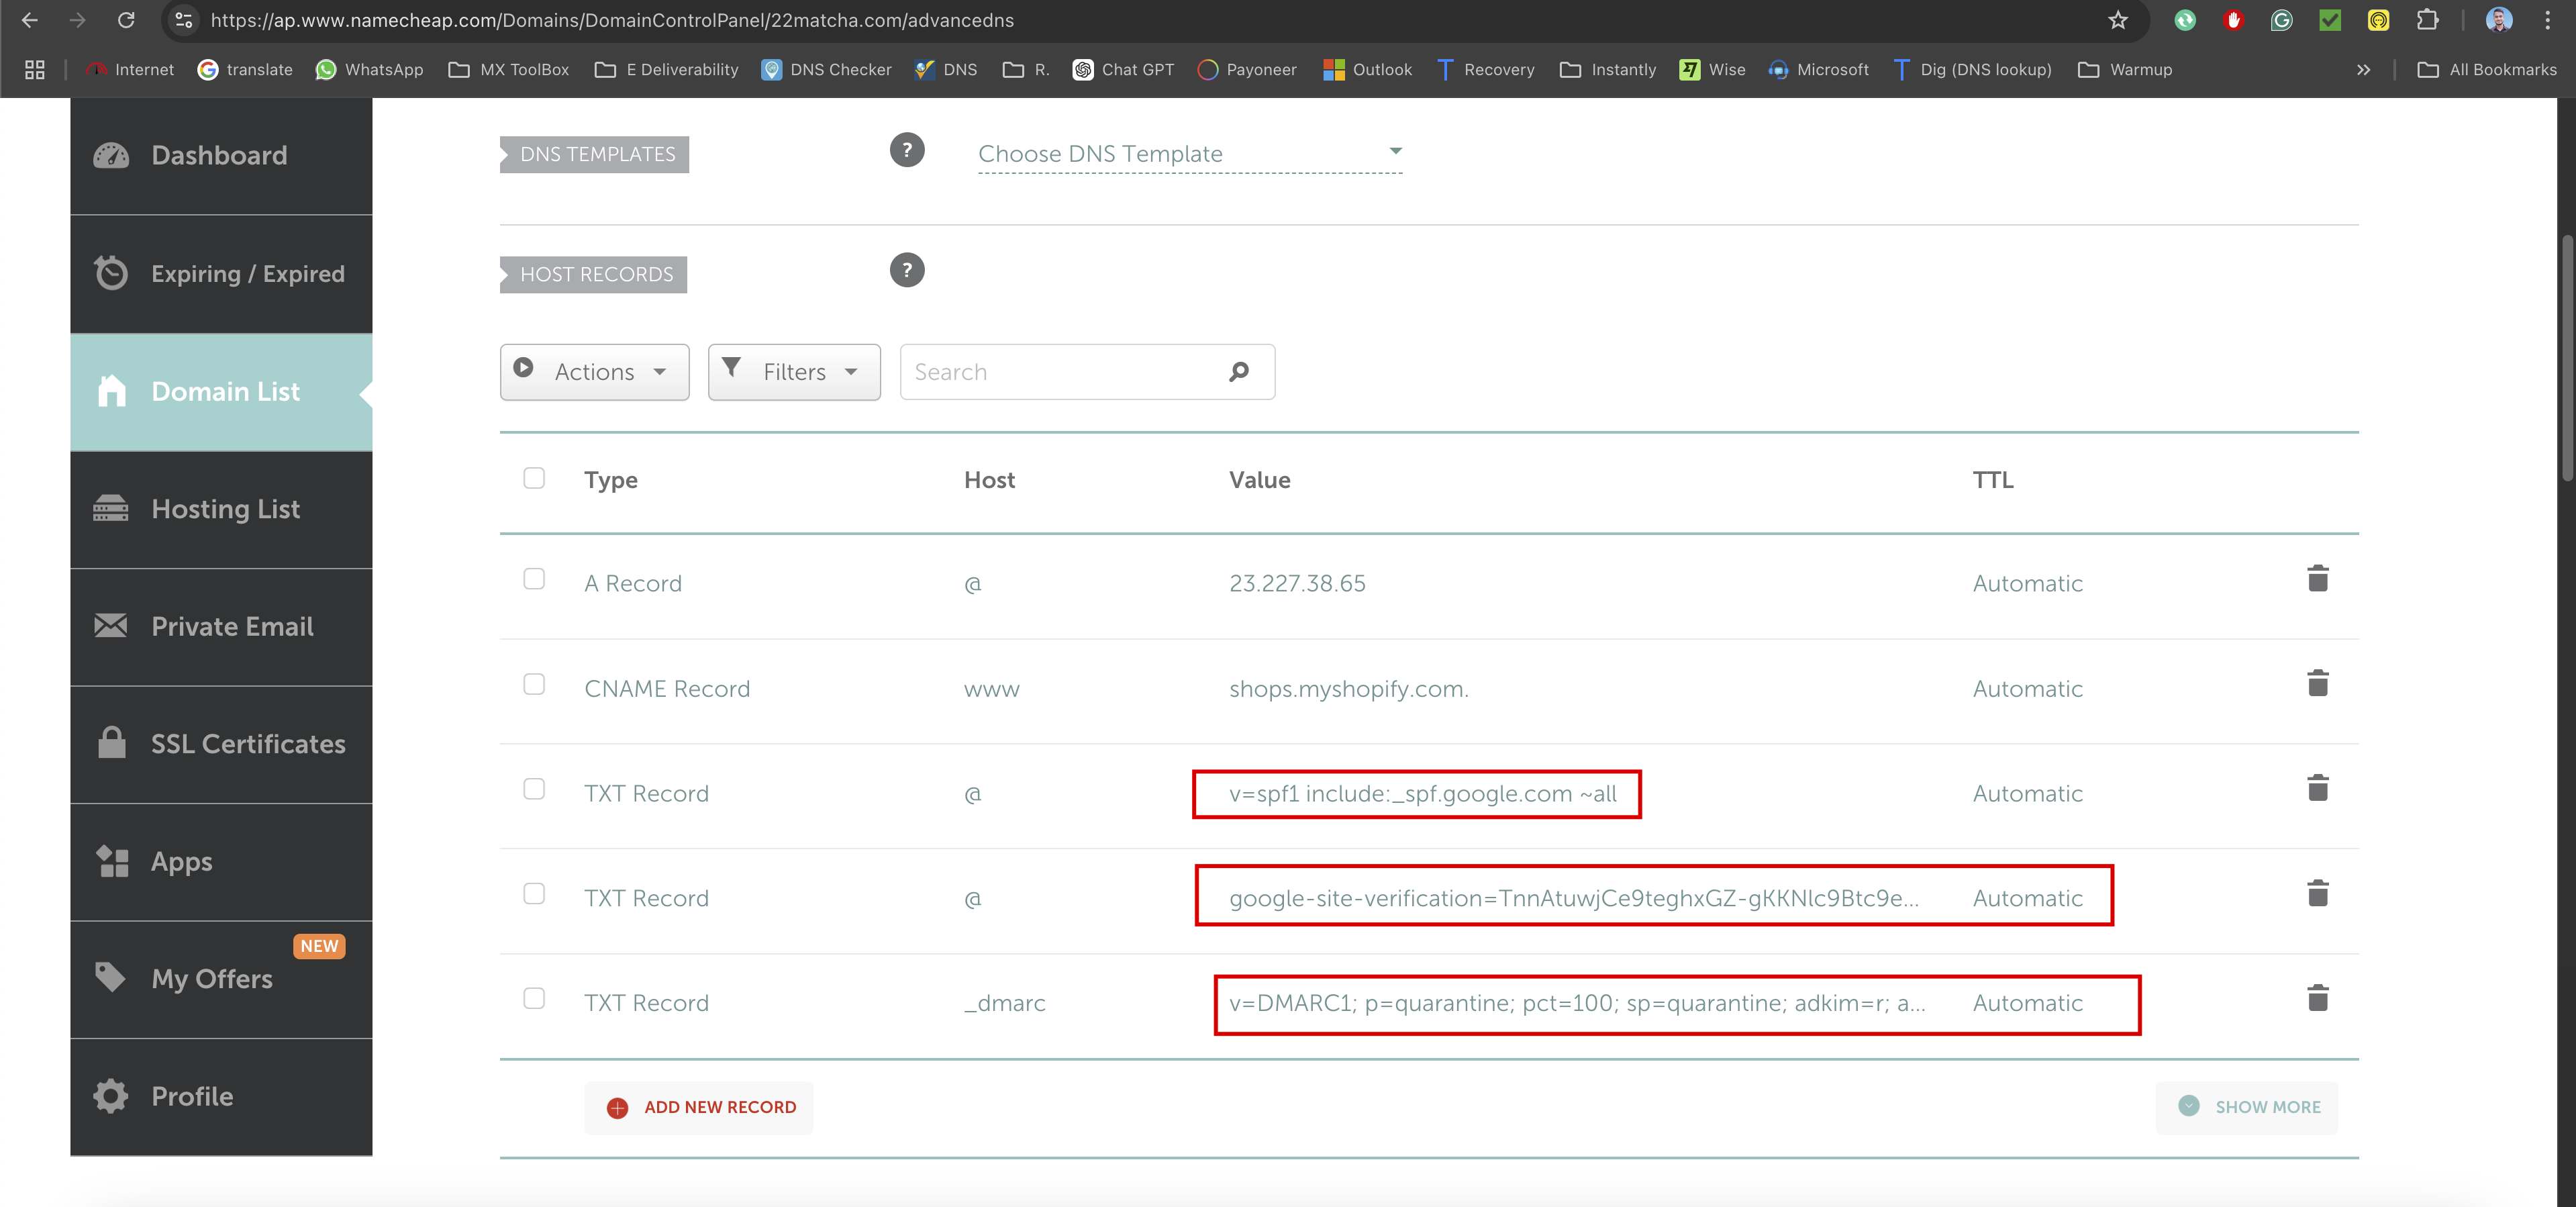
Task: Edit the A Record value 23.227.38.65
Action: [1297, 584]
